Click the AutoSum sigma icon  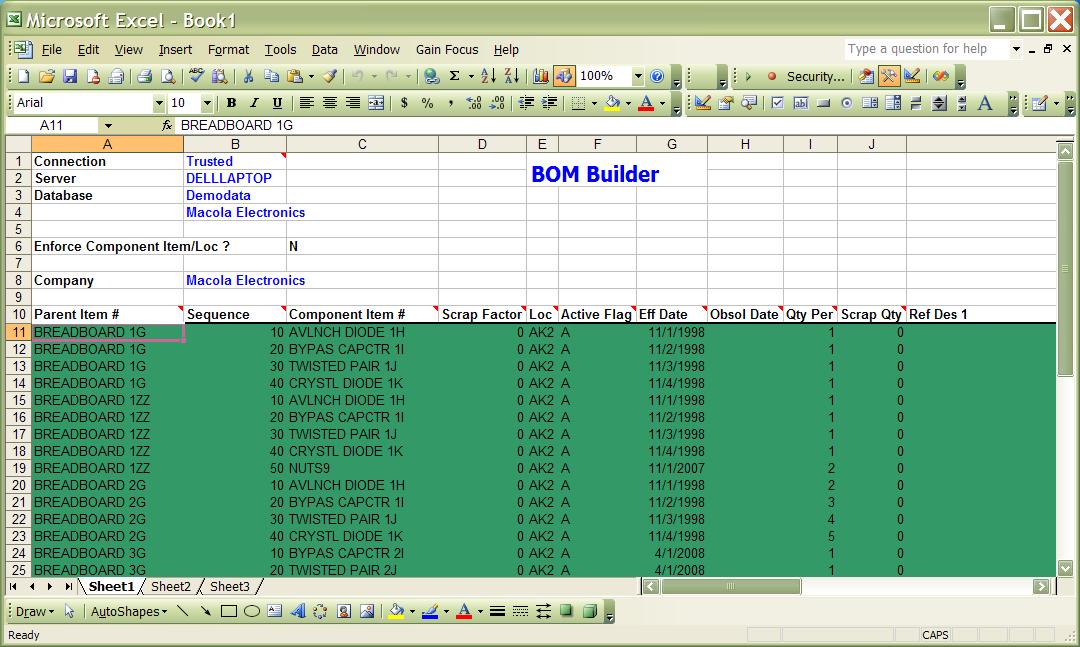[455, 76]
